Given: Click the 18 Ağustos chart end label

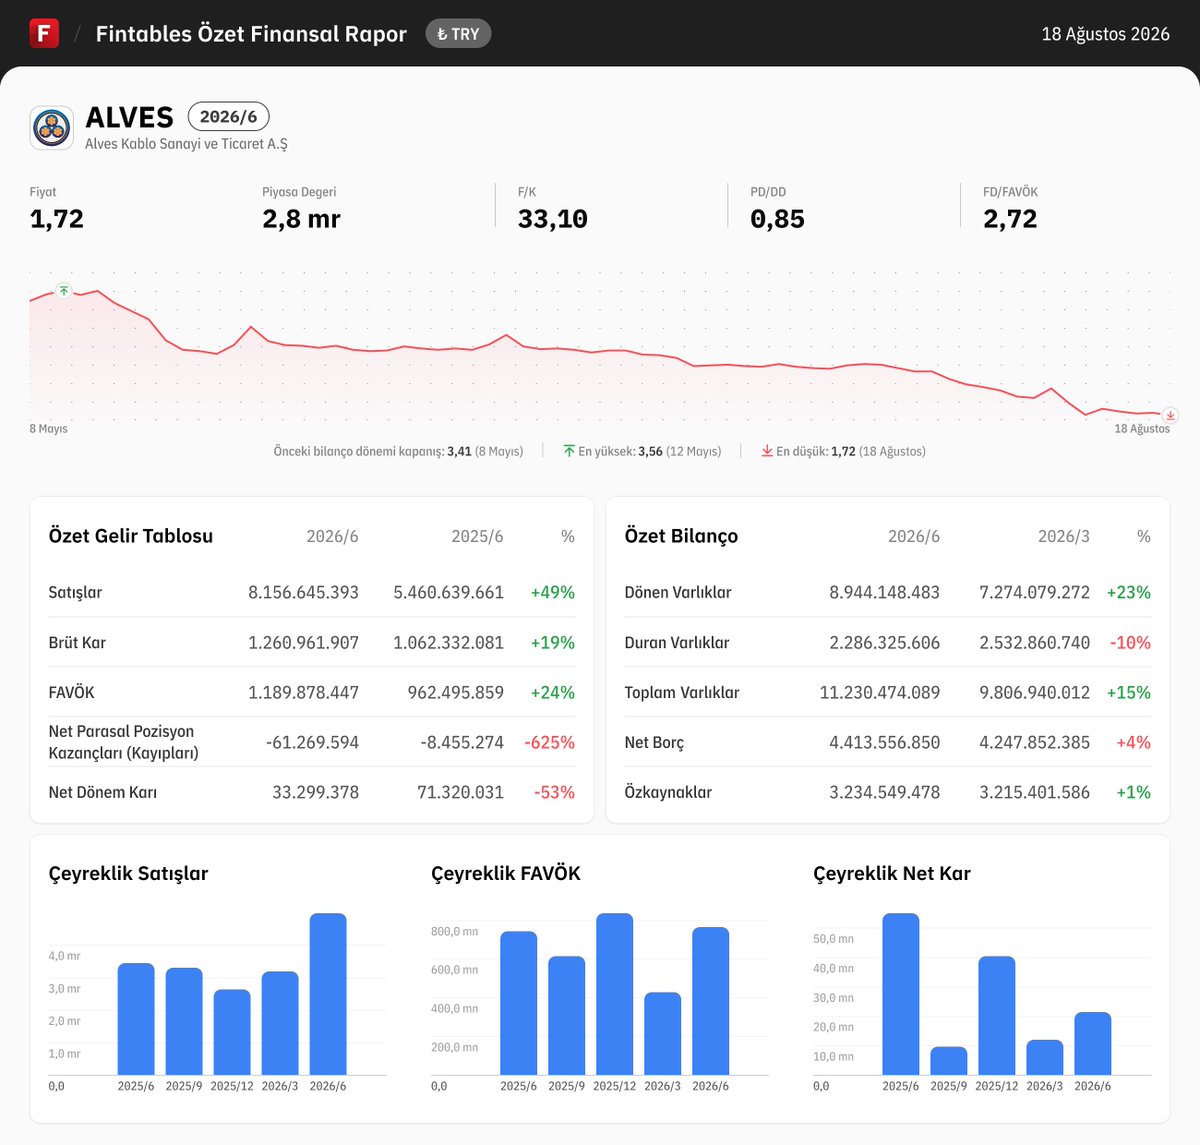Looking at the screenshot, I should (x=1142, y=429).
